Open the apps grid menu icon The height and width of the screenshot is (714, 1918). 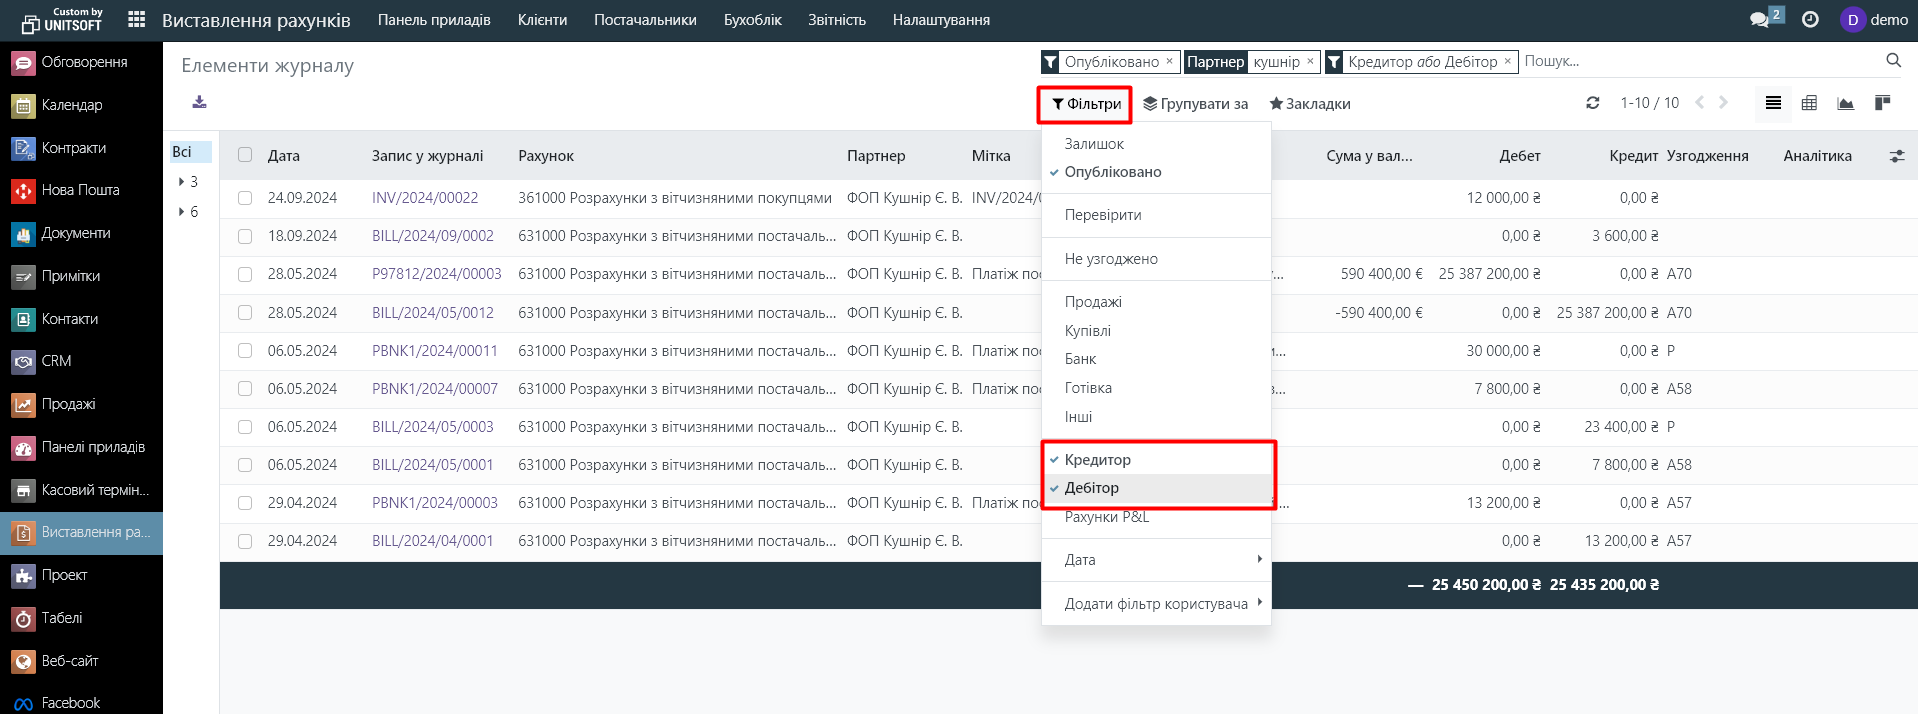(x=137, y=20)
